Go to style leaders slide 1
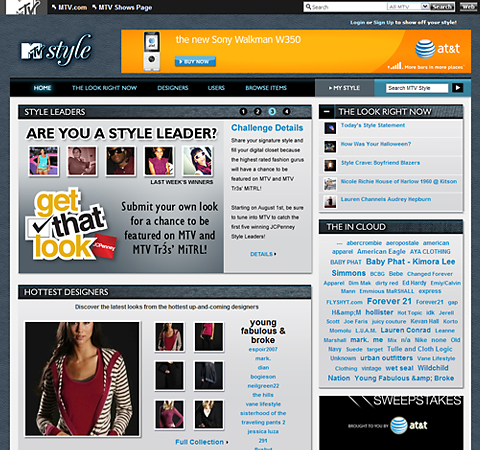This screenshot has height=450, width=480. tap(243, 112)
